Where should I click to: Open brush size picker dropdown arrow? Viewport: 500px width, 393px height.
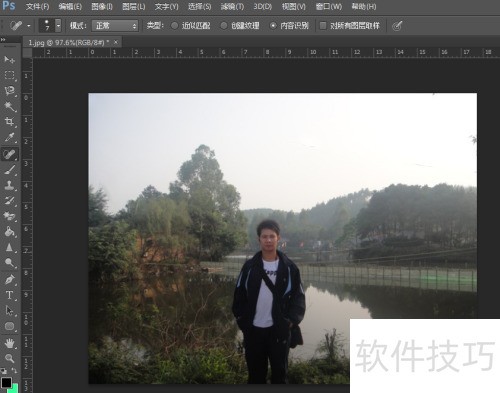point(58,26)
